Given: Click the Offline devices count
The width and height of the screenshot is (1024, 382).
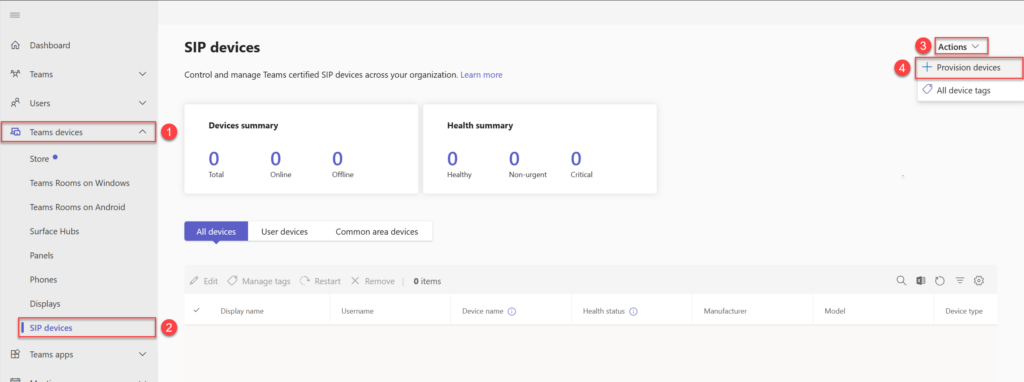Looking at the screenshot, I should pyautogui.click(x=338, y=158).
